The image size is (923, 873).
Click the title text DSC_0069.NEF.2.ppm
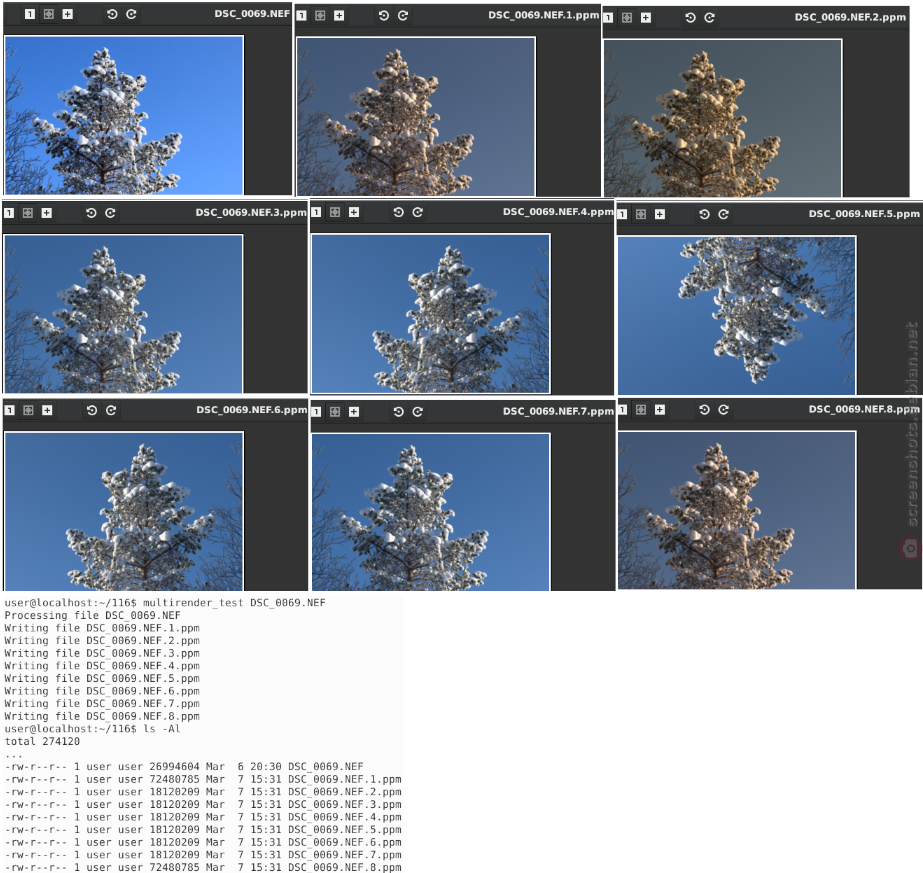pos(850,17)
